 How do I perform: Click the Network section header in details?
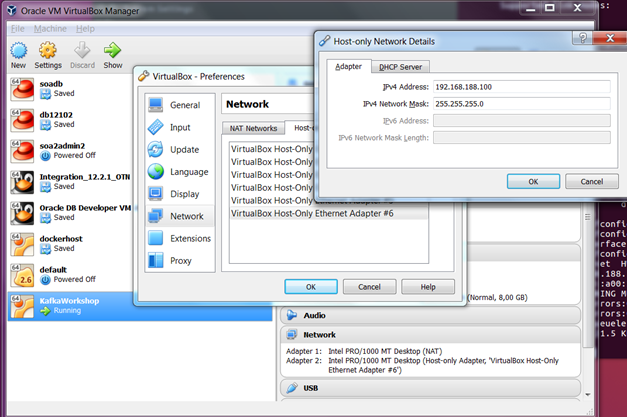431,335
